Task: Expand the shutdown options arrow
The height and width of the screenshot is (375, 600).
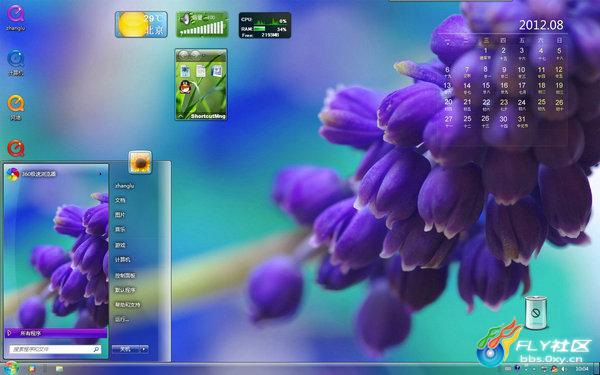Action: point(143,349)
